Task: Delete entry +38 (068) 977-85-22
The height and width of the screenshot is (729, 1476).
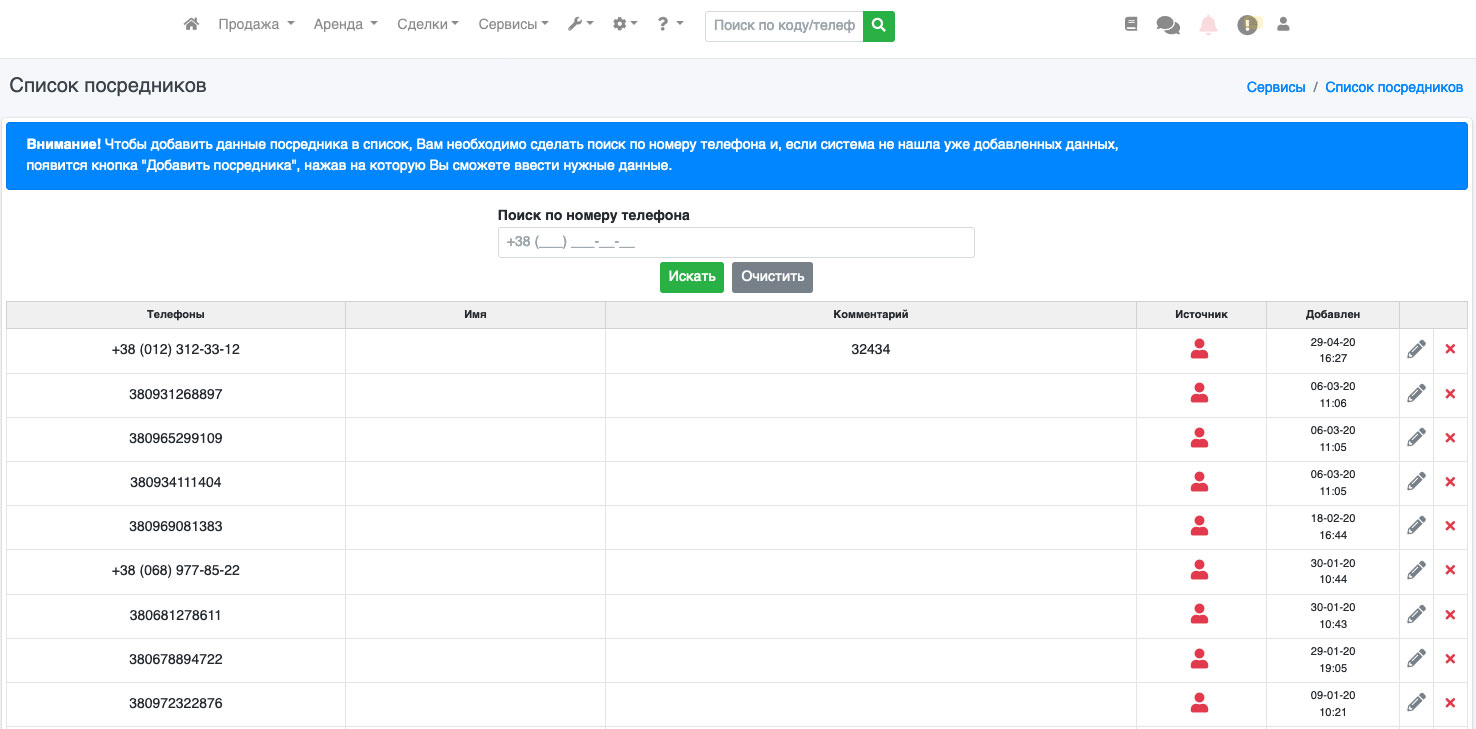Action: [x=1450, y=570]
